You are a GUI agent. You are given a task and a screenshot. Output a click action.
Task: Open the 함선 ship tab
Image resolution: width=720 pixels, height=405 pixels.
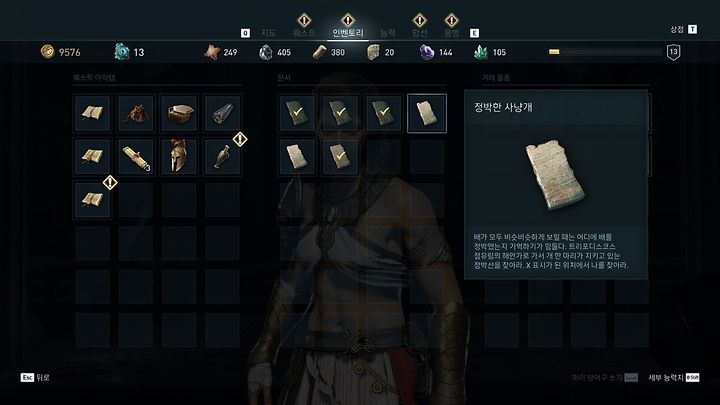tap(419, 33)
